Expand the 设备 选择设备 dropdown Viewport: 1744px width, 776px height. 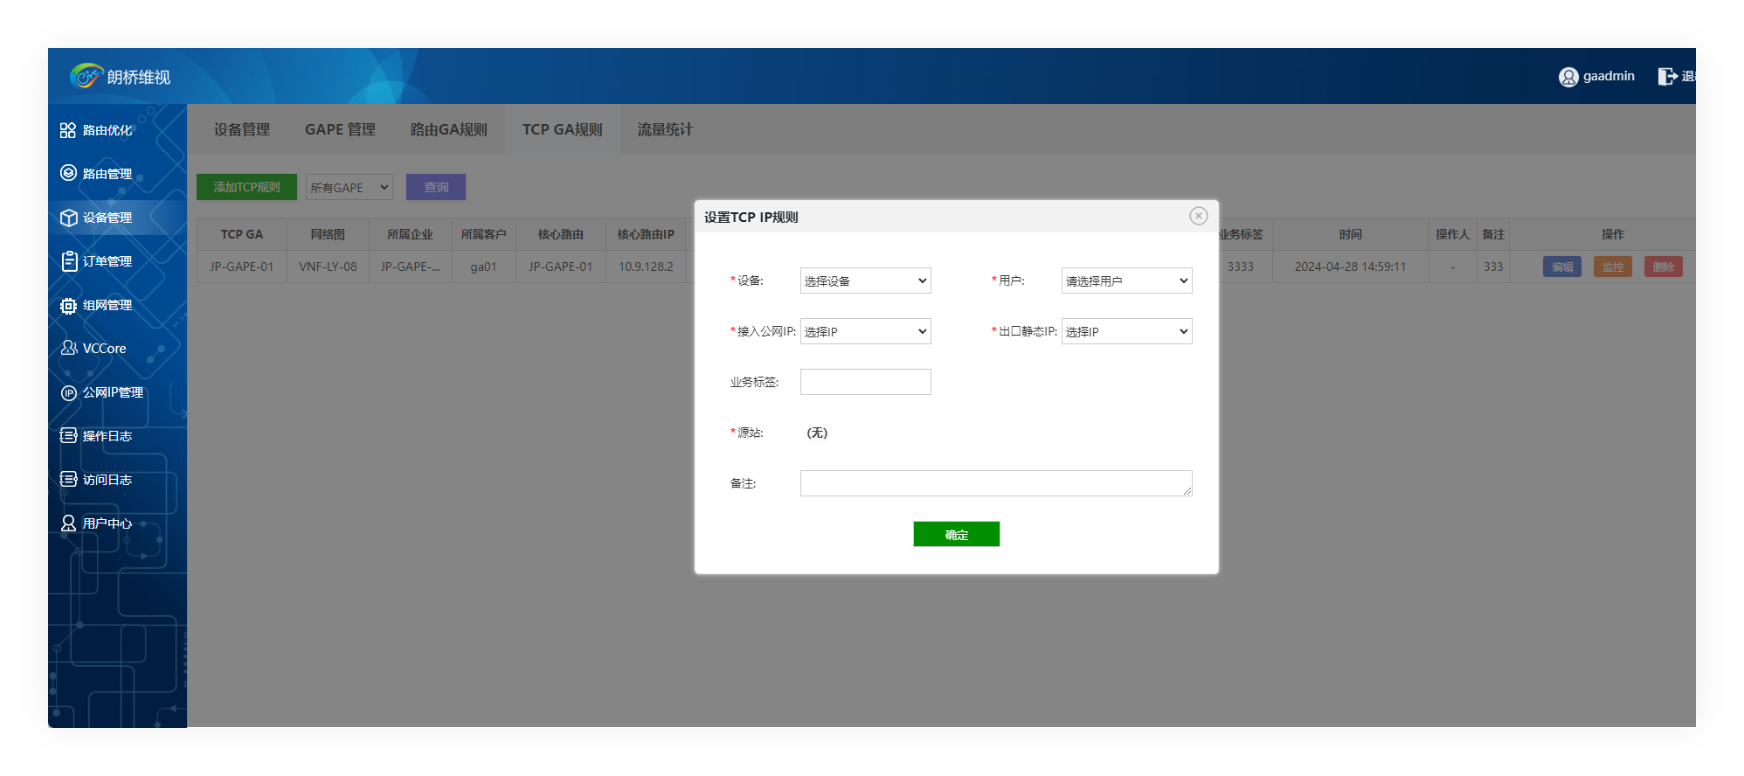(865, 281)
